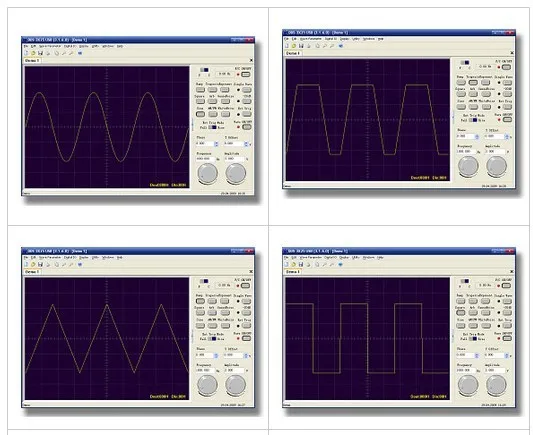Close Demo 1 document in sine-wave window
Image resolution: width=533 pixels, height=435 pixels.
click(251, 60)
